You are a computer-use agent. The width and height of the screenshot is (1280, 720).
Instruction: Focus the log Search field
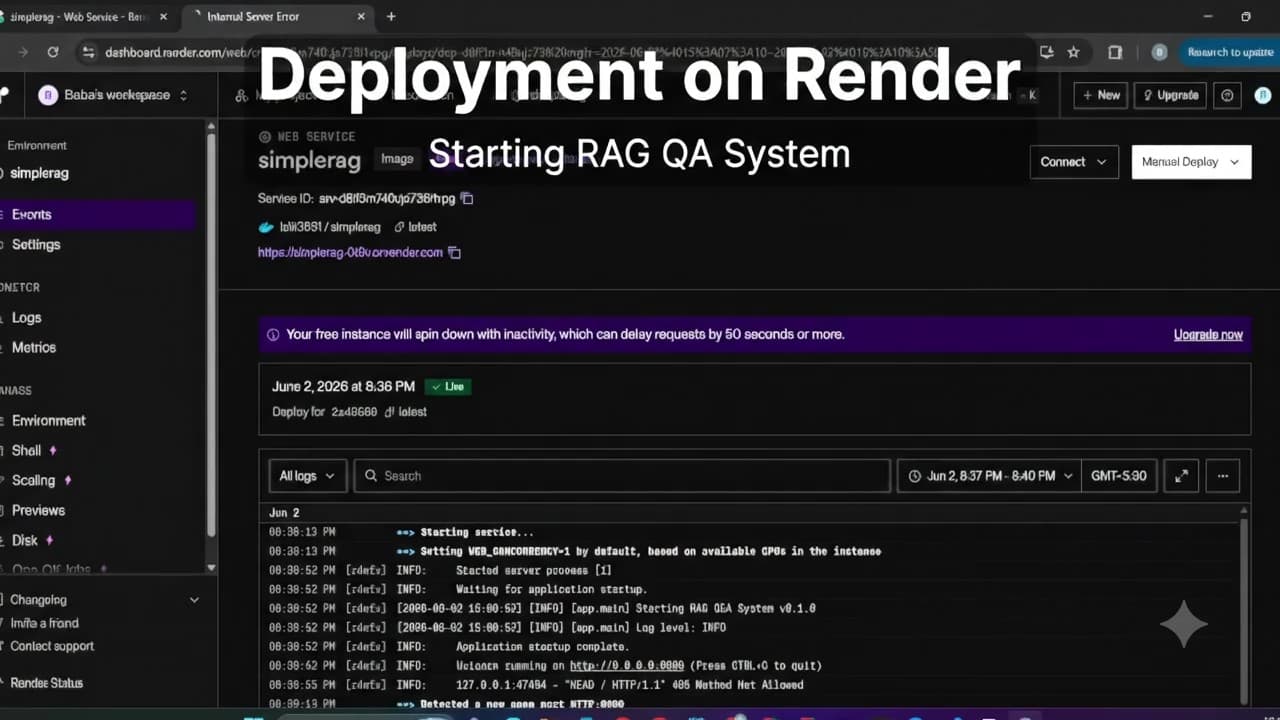pyautogui.click(x=622, y=476)
